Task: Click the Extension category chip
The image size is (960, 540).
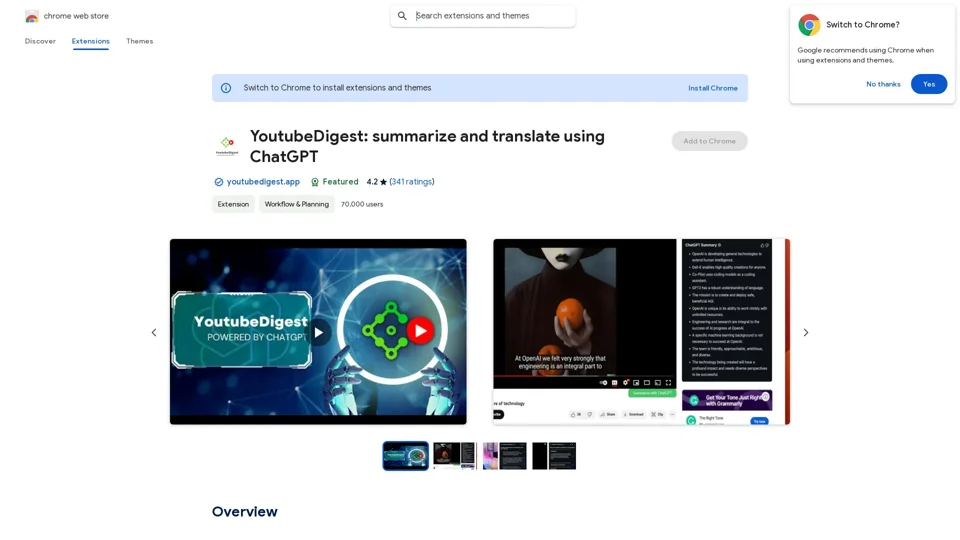Action: click(233, 204)
